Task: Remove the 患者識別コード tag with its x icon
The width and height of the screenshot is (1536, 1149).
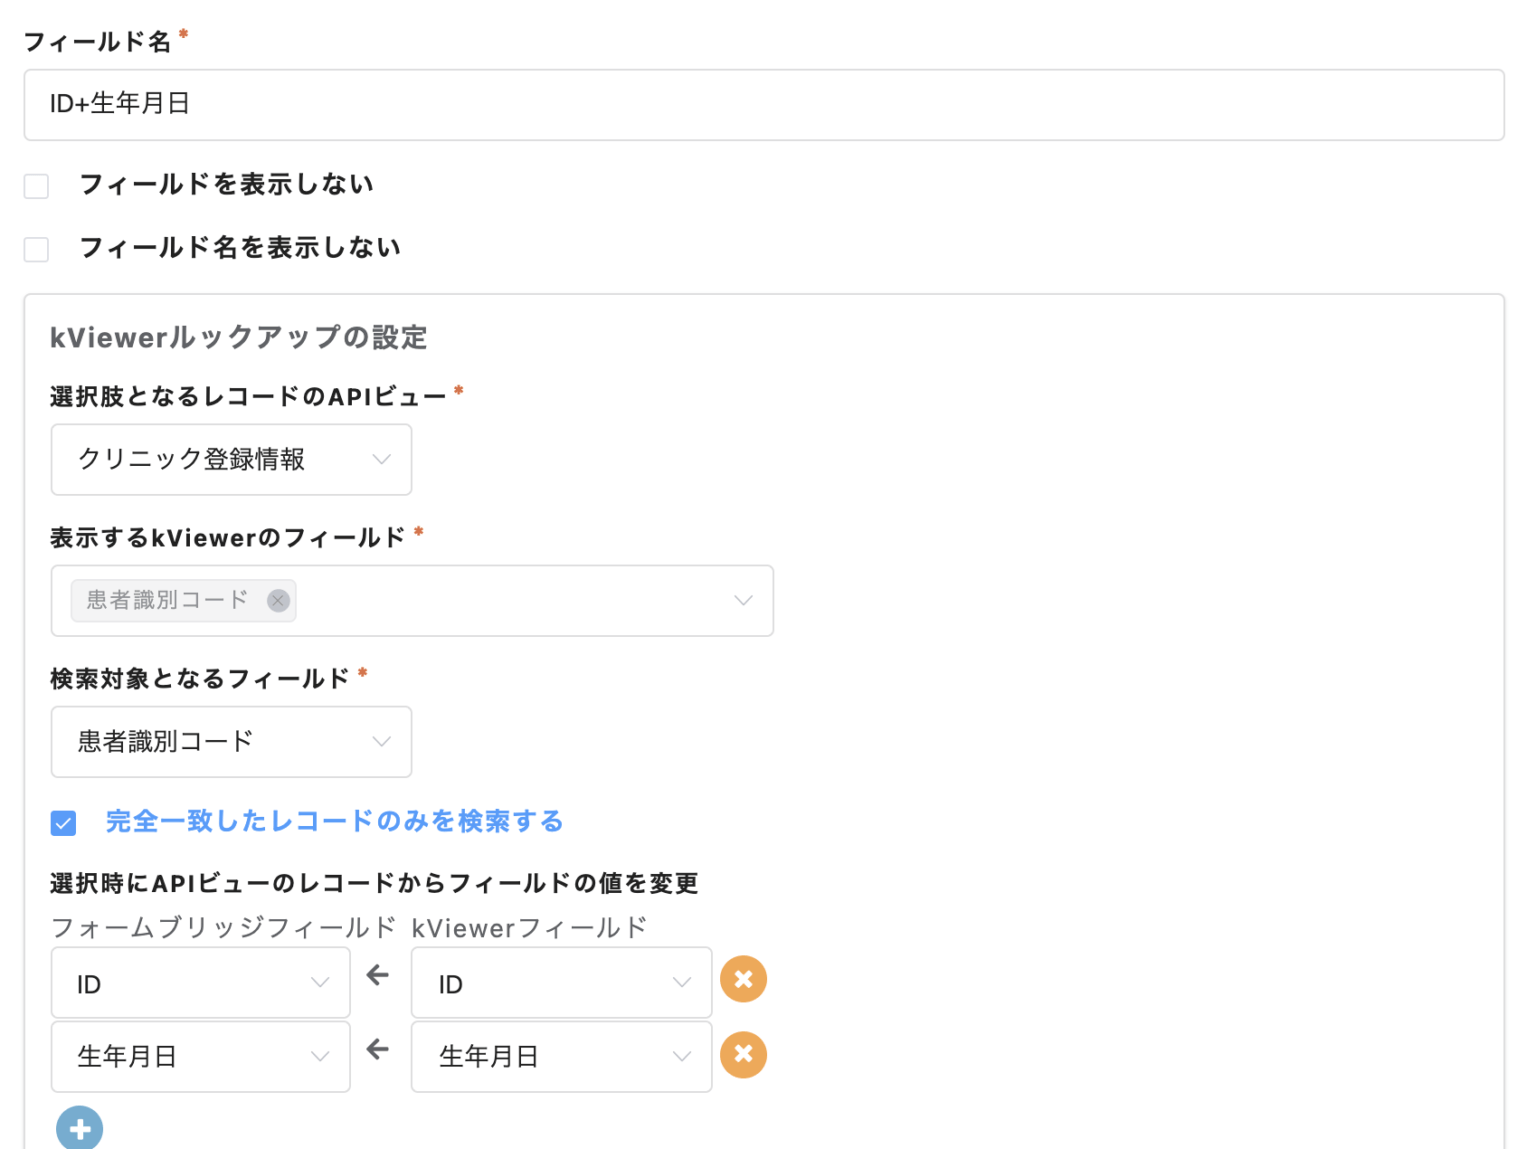Action: (x=278, y=600)
